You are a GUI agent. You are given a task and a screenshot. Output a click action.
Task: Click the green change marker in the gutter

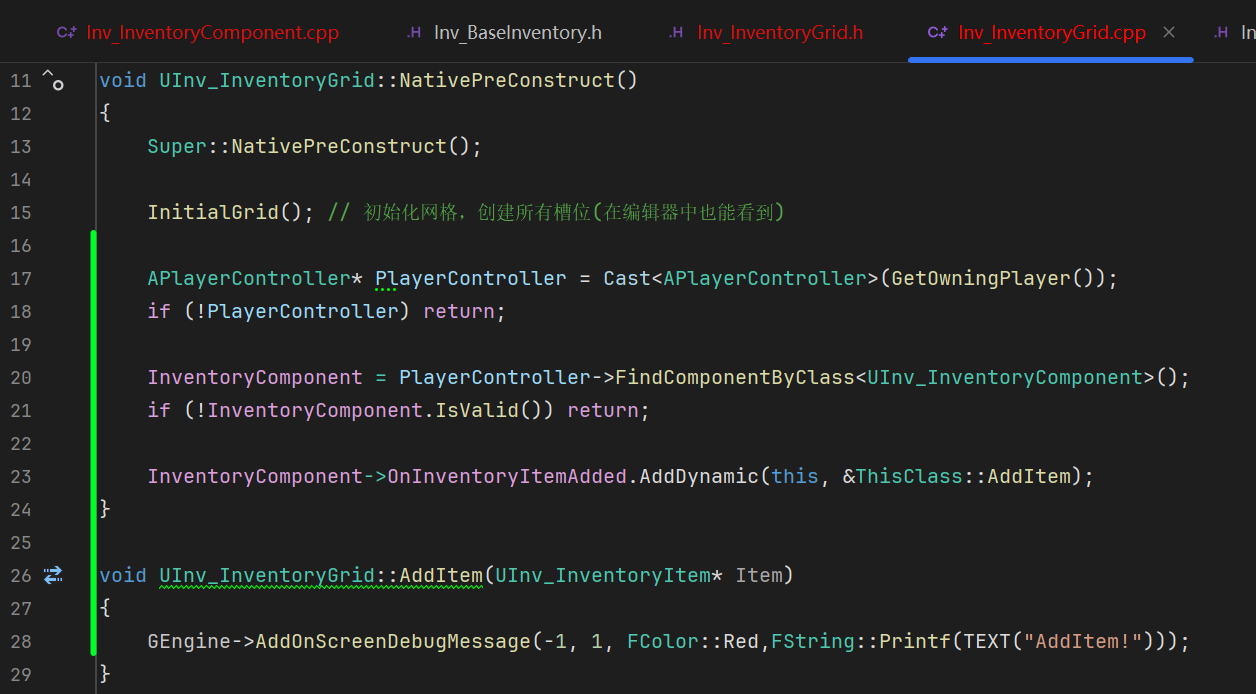[93, 442]
